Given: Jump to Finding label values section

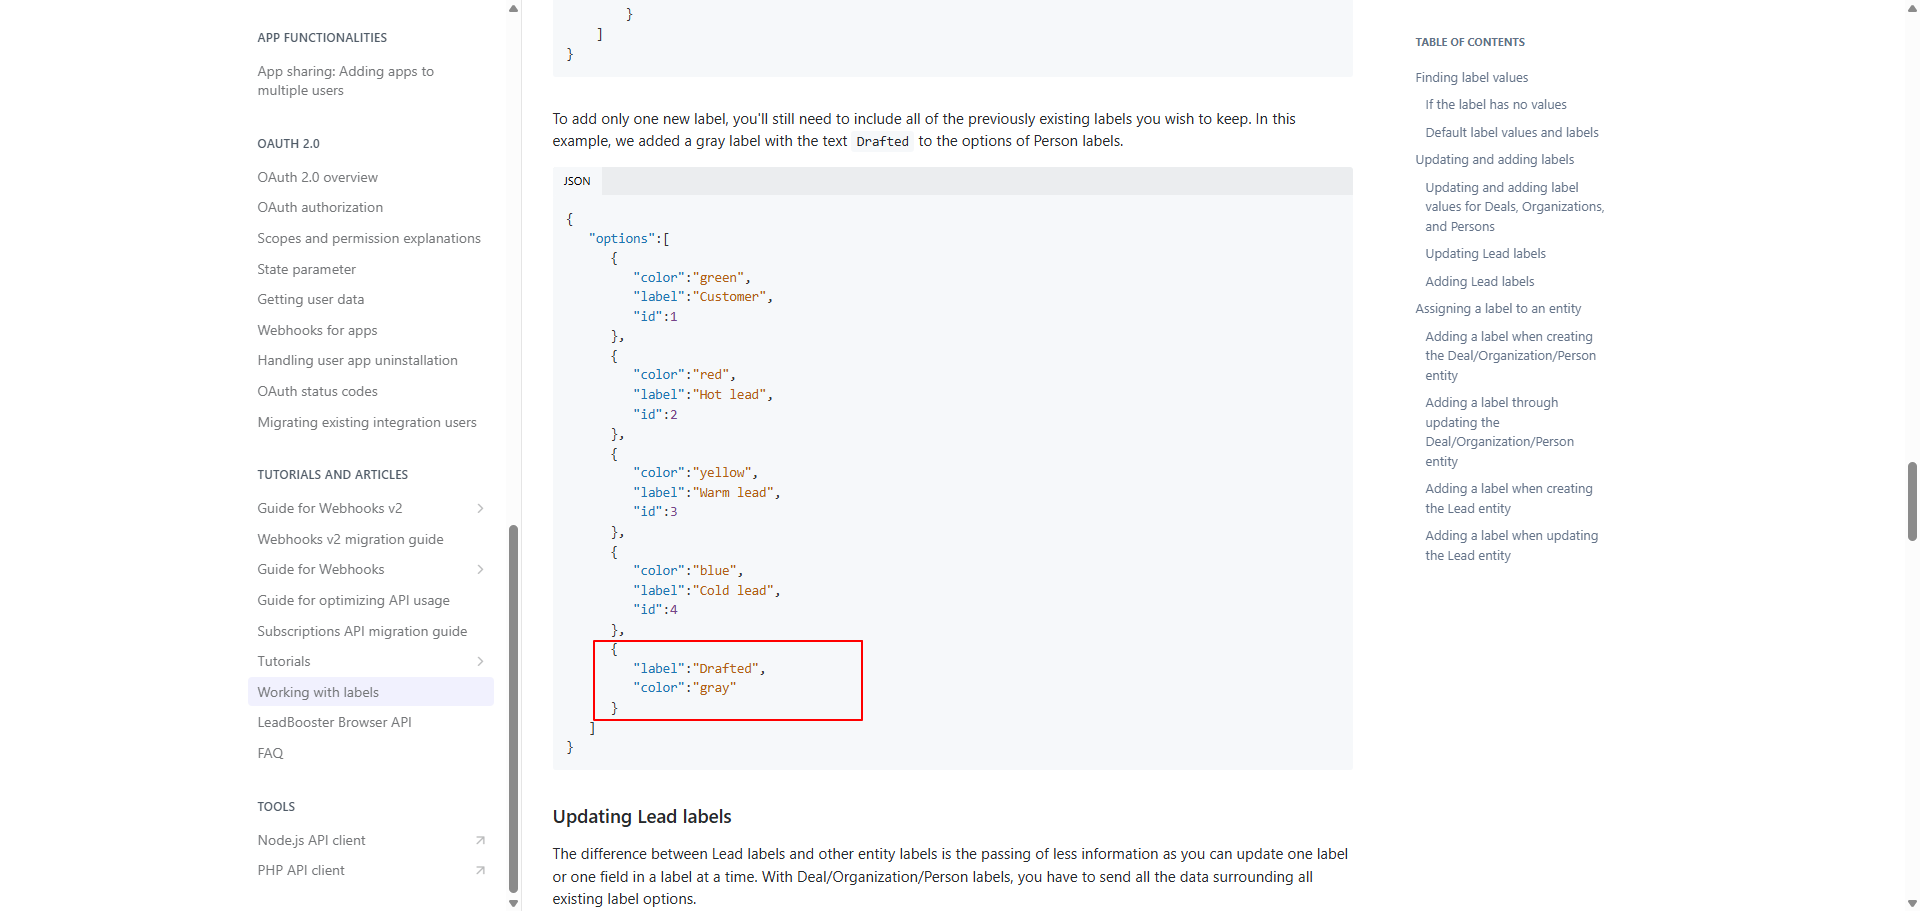Looking at the screenshot, I should 1471,77.
